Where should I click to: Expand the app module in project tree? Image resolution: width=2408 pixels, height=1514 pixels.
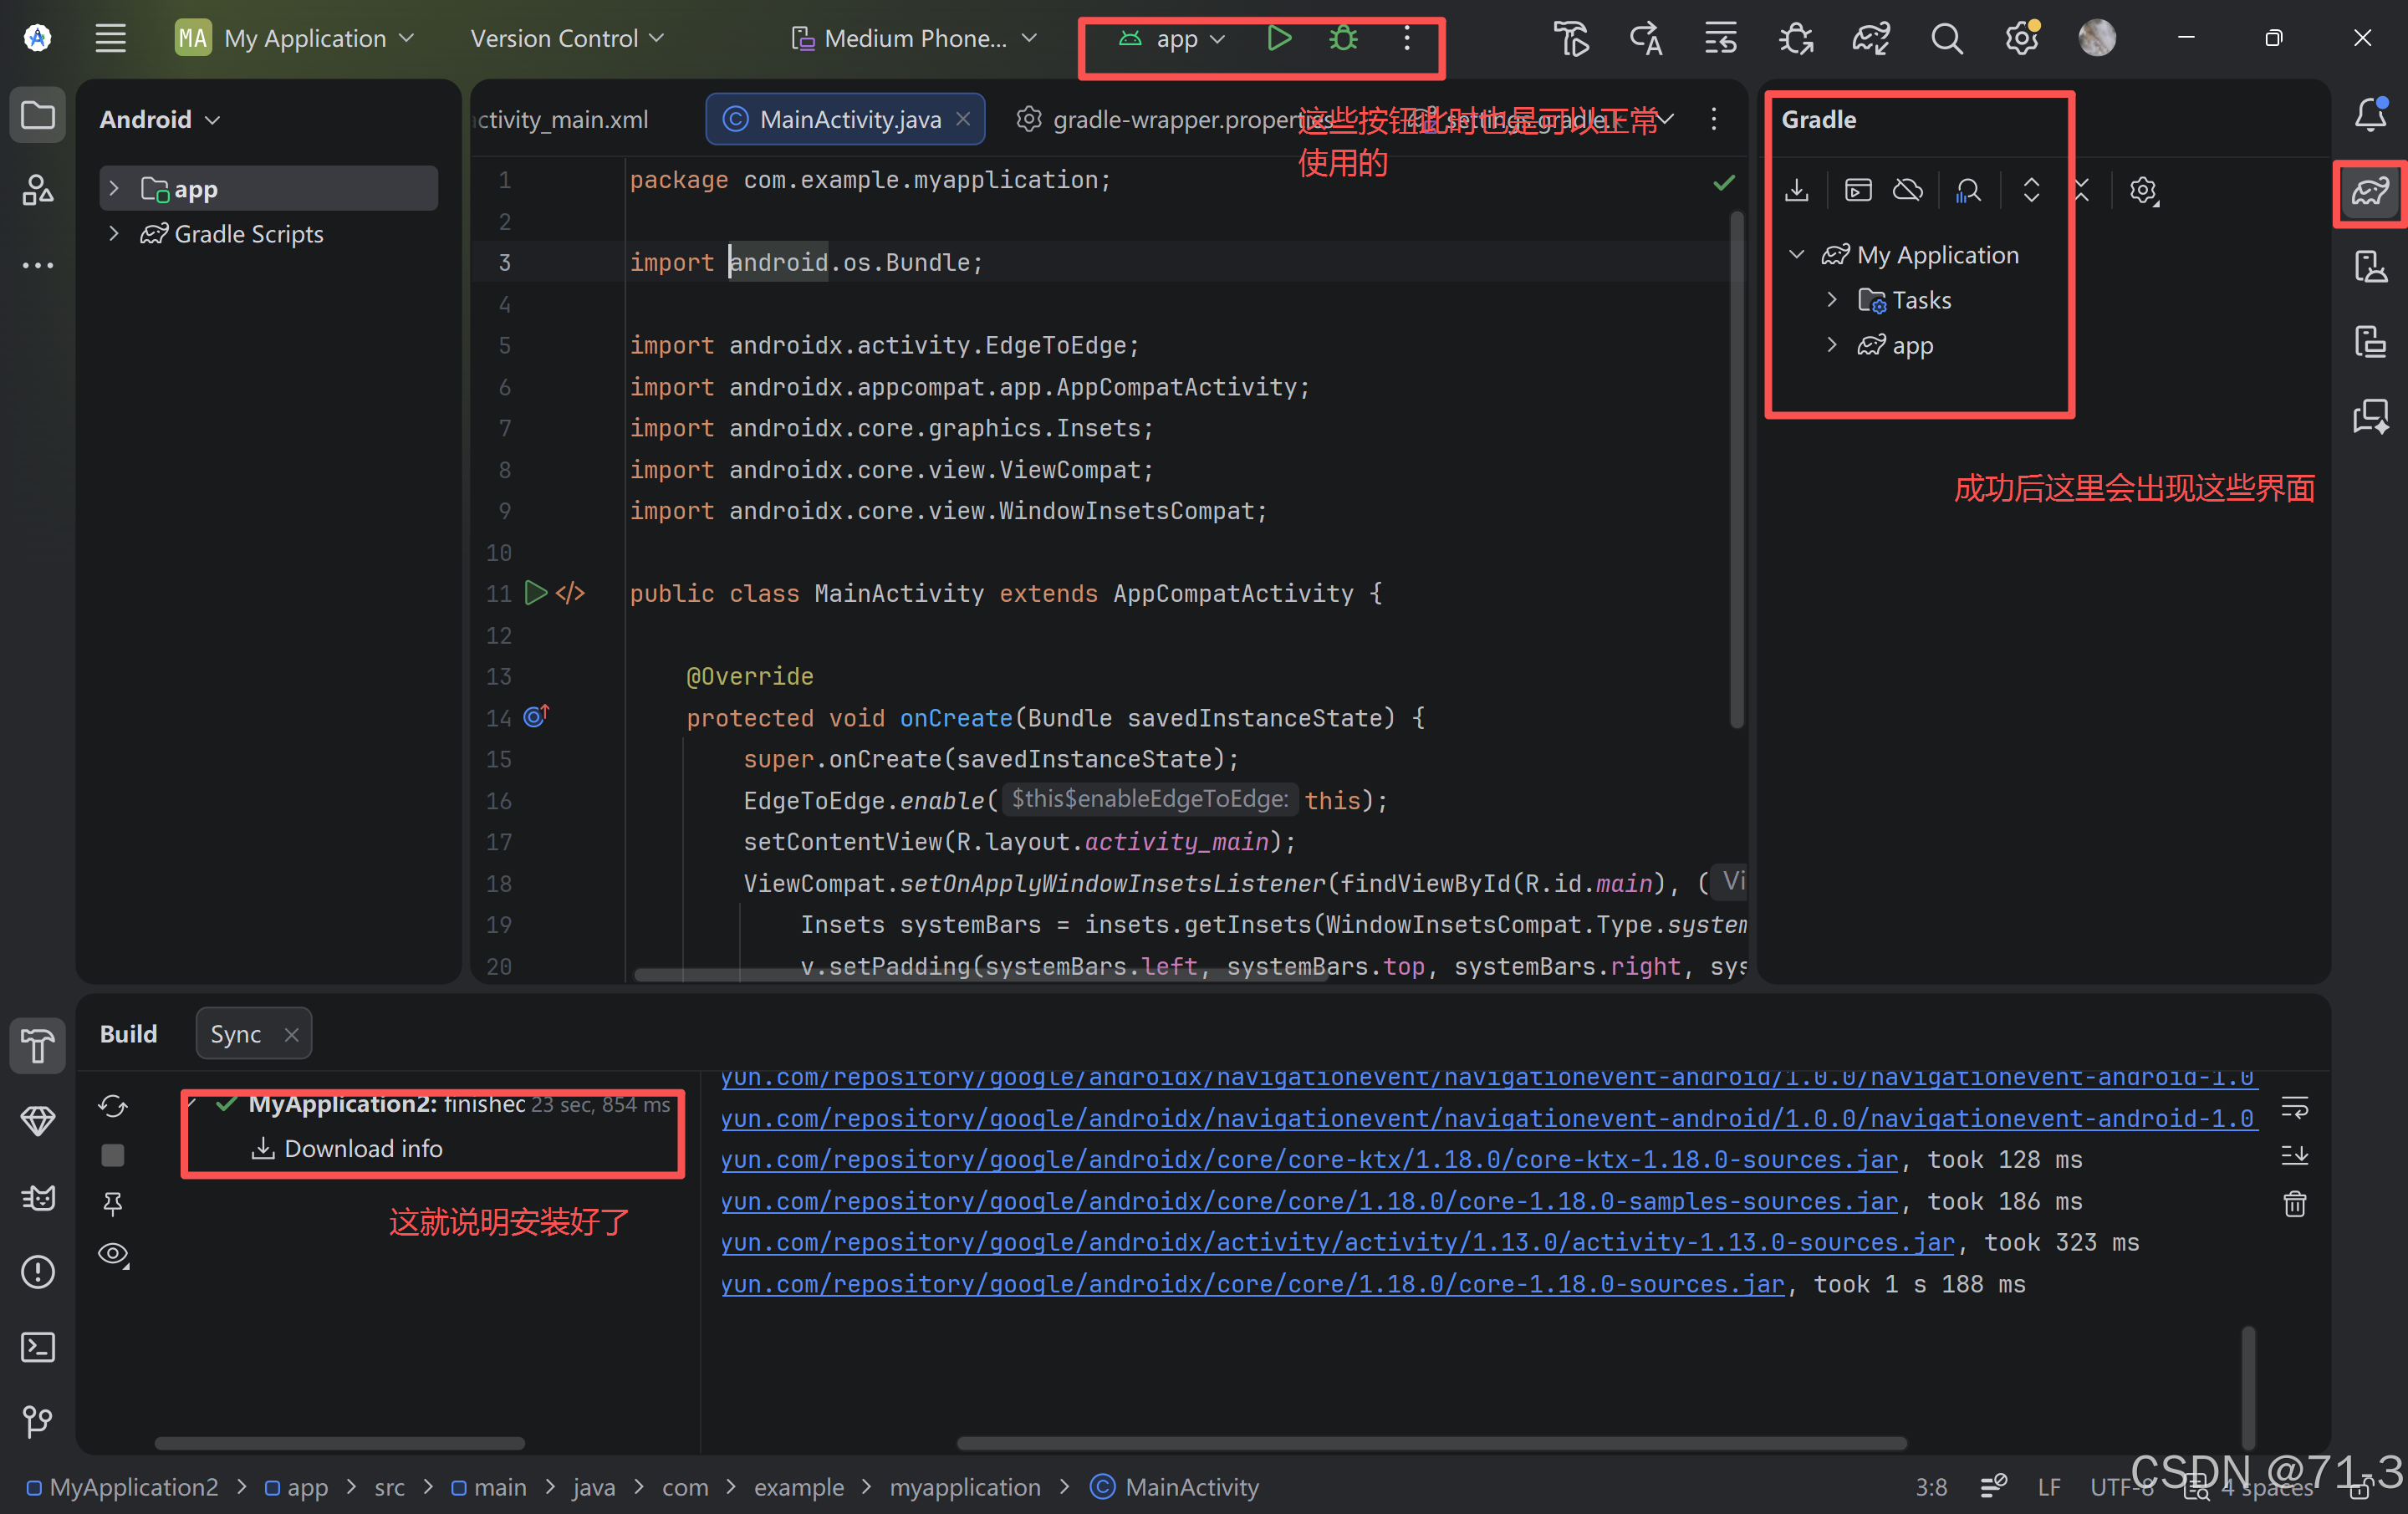(x=114, y=188)
